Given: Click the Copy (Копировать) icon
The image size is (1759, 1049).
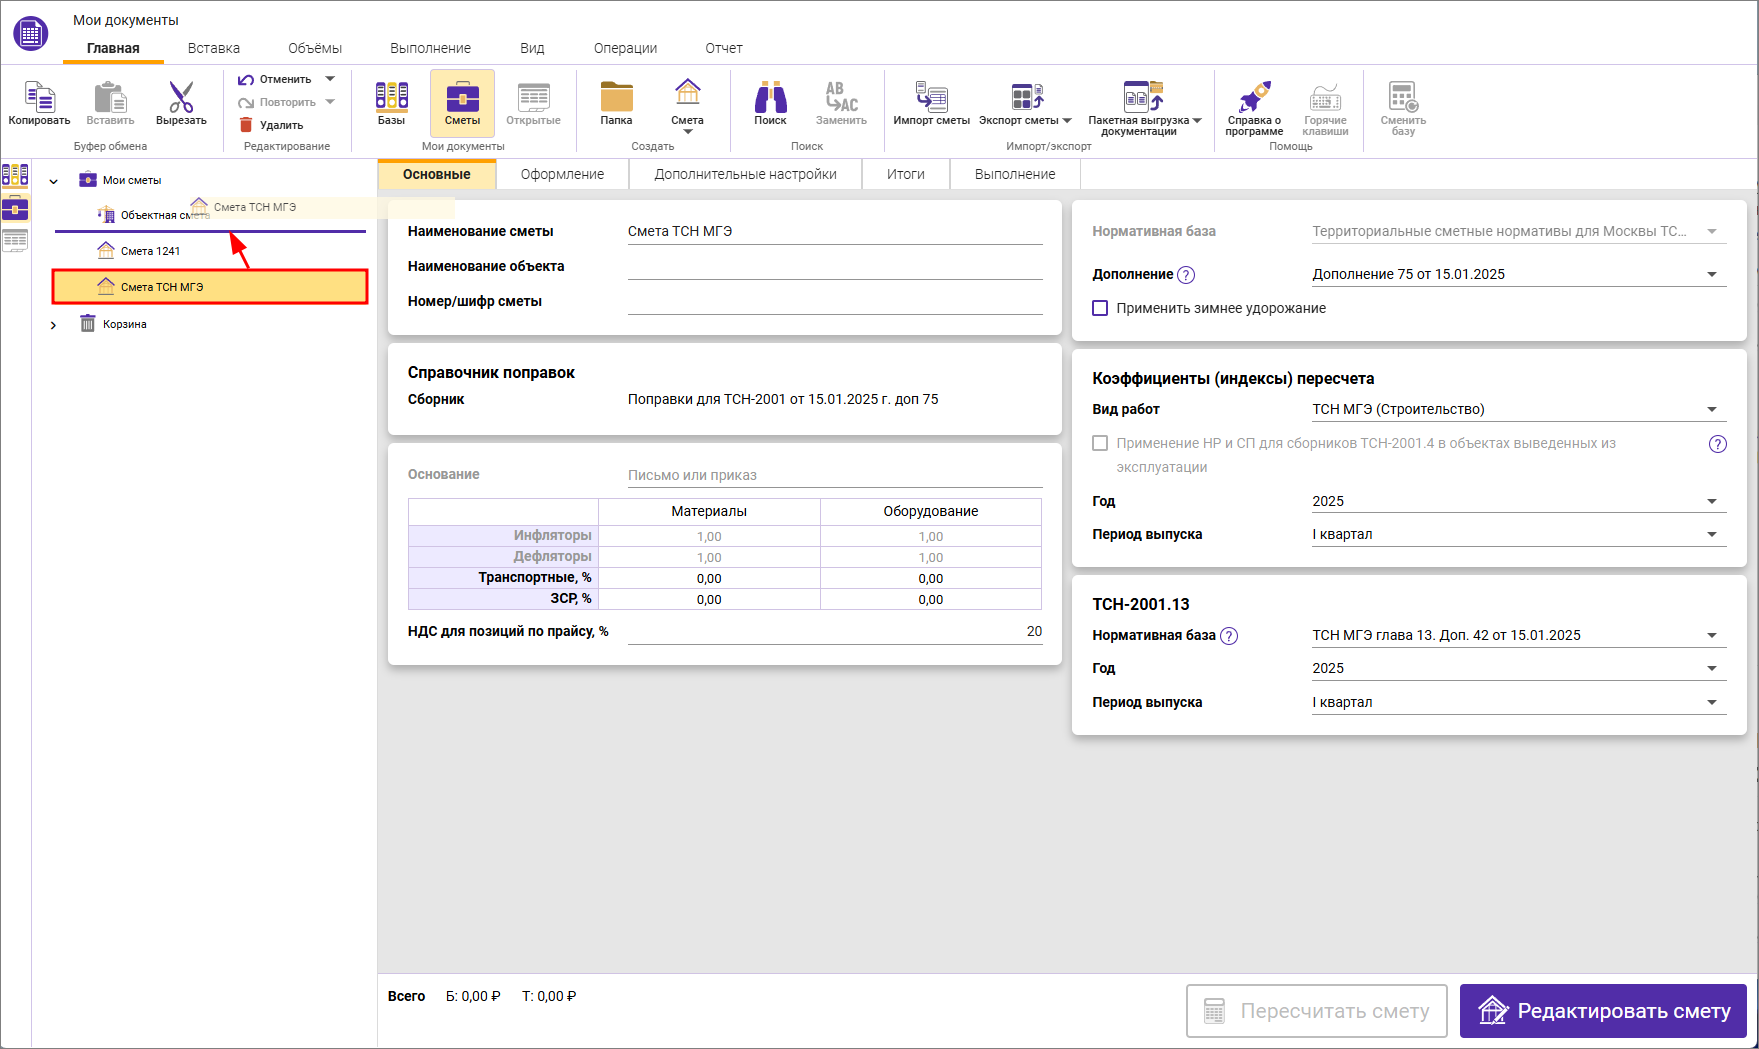Looking at the screenshot, I should [x=39, y=98].
